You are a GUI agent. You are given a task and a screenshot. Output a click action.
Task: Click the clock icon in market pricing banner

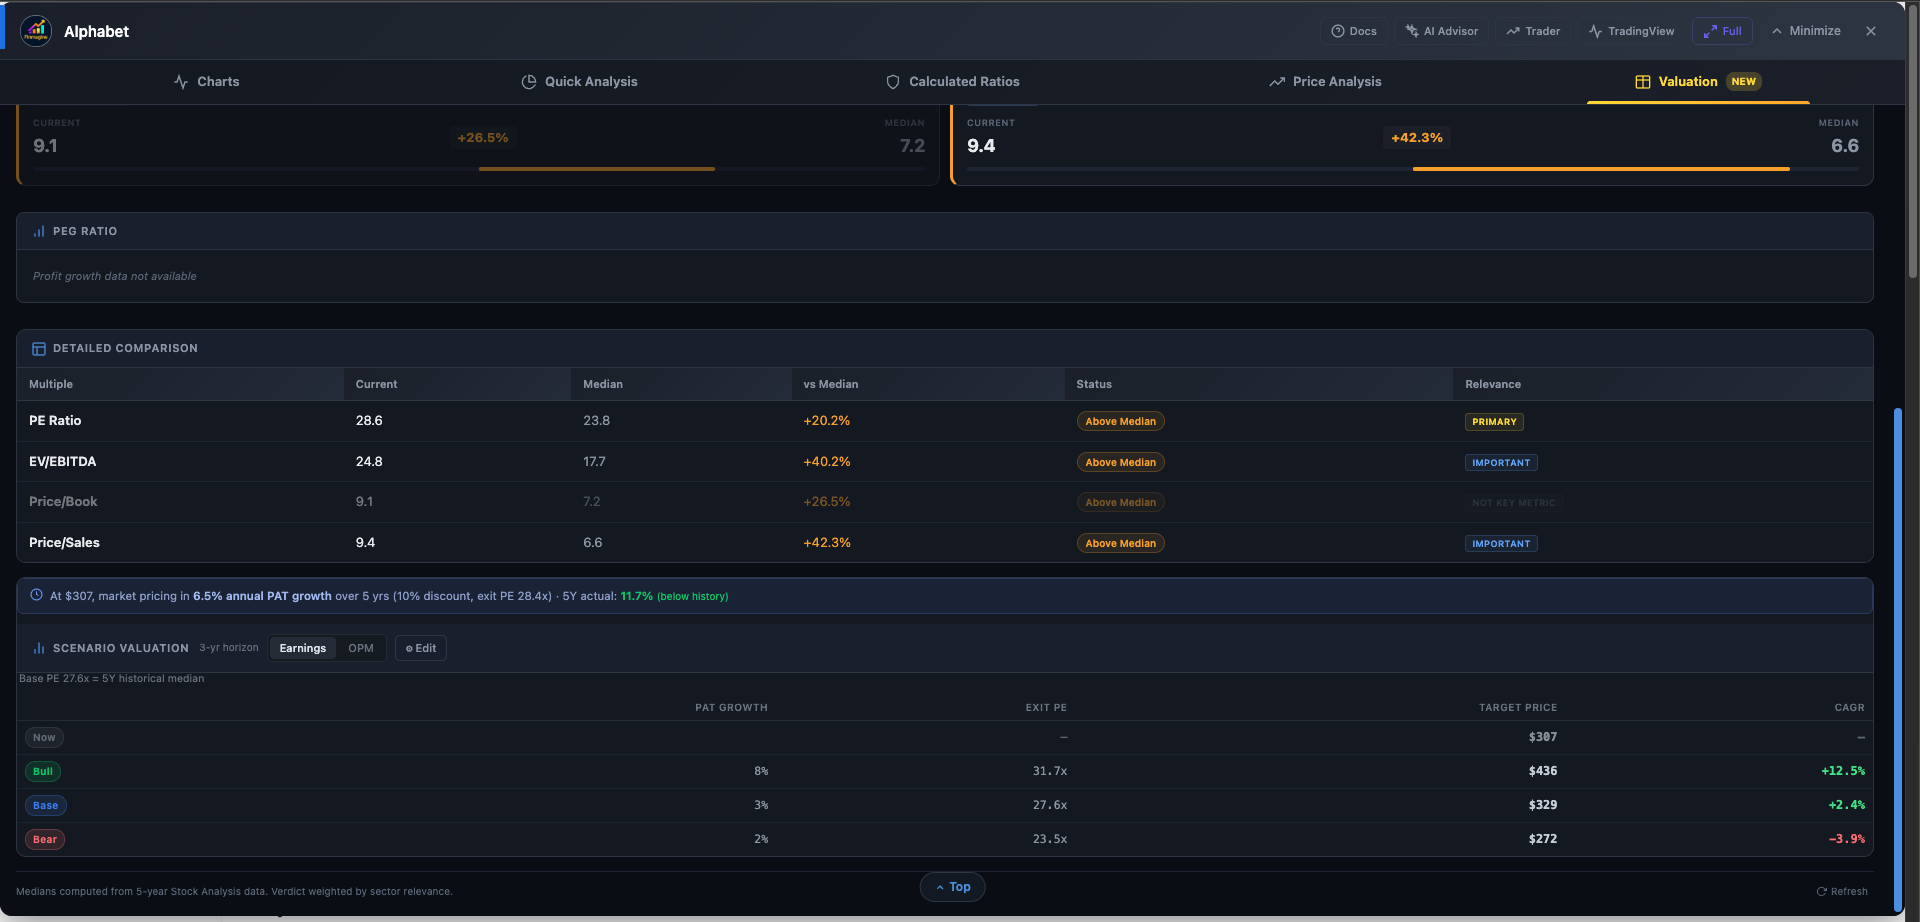tap(36, 595)
